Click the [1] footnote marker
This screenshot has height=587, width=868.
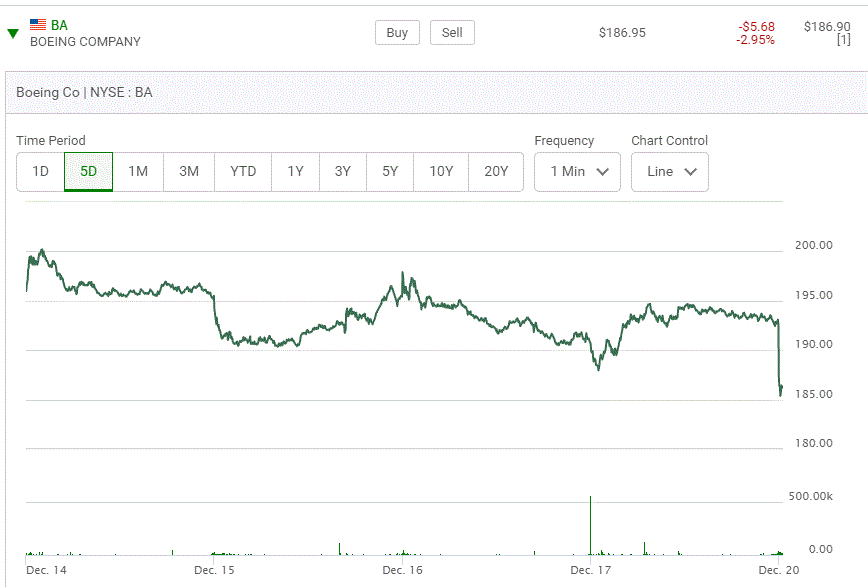tap(844, 40)
